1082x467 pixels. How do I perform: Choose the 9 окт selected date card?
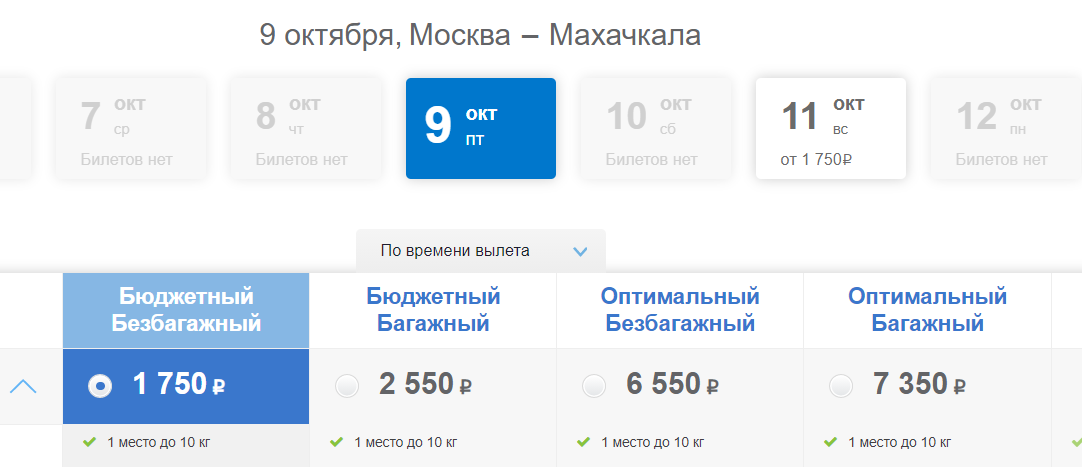click(481, 128)
